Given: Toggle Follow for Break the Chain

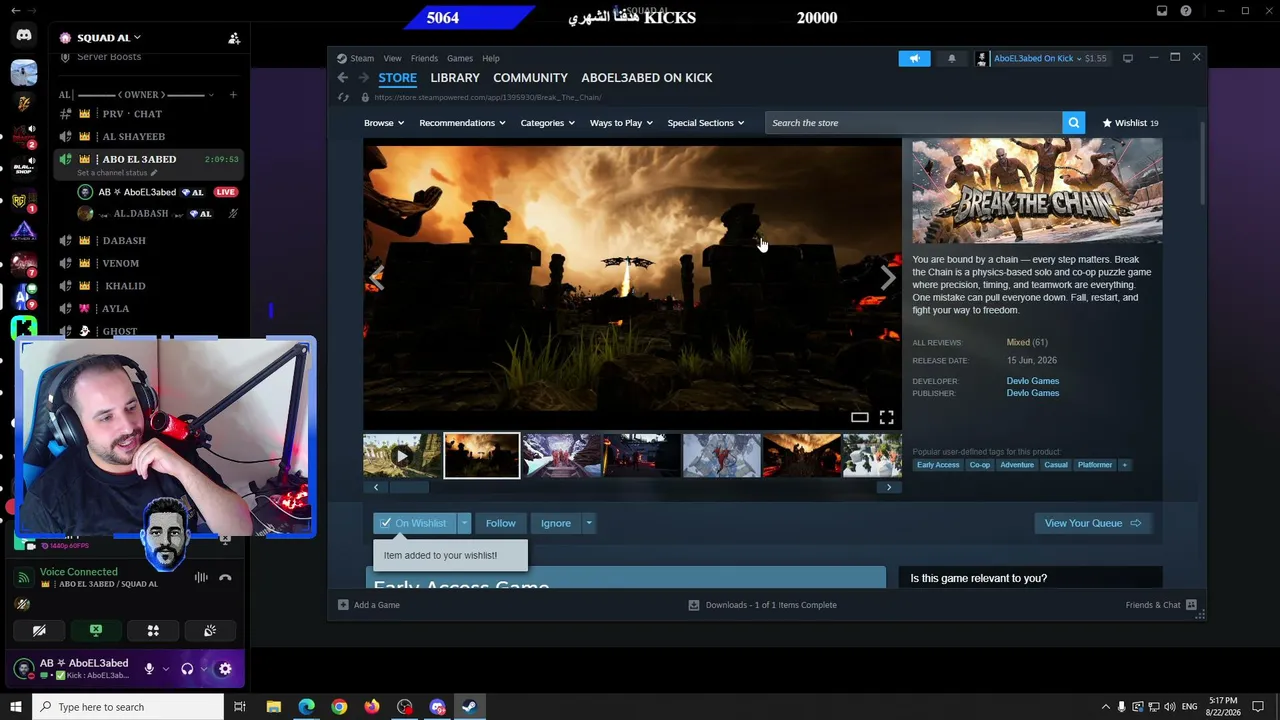Looking at the screenshot, I should tap(501, 523).
